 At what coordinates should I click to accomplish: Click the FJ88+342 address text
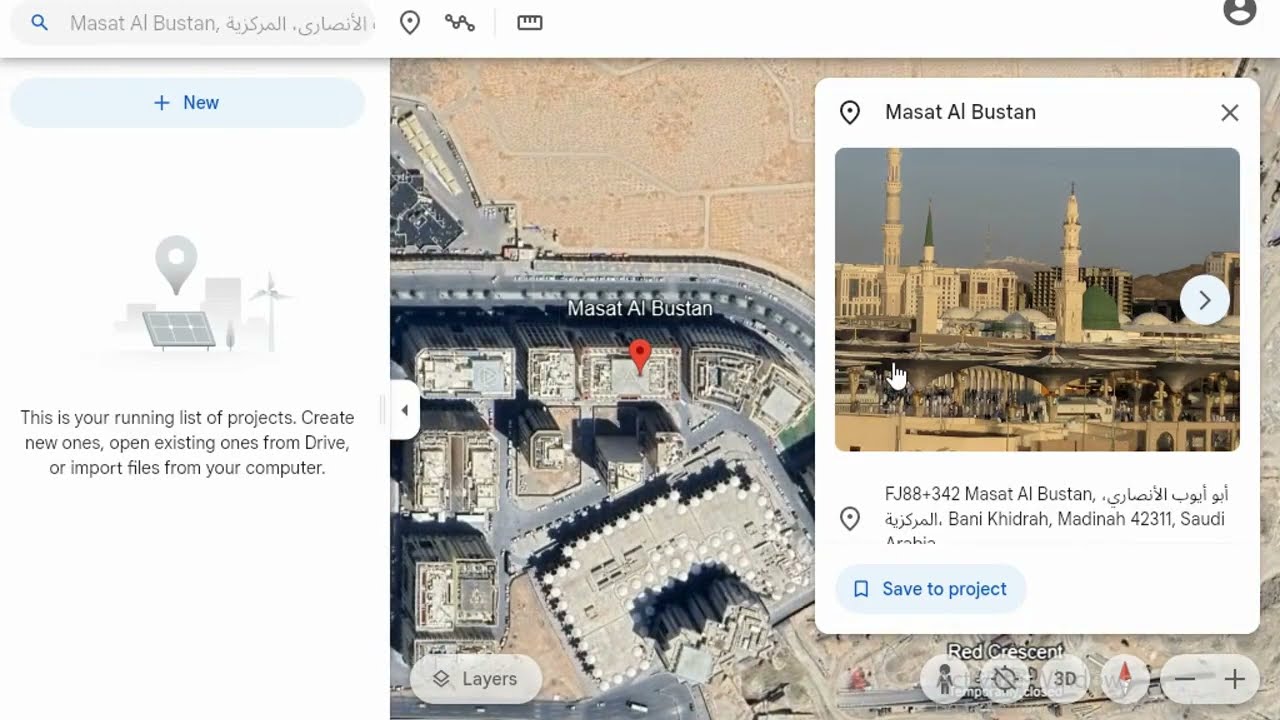tap(1055, 518)
